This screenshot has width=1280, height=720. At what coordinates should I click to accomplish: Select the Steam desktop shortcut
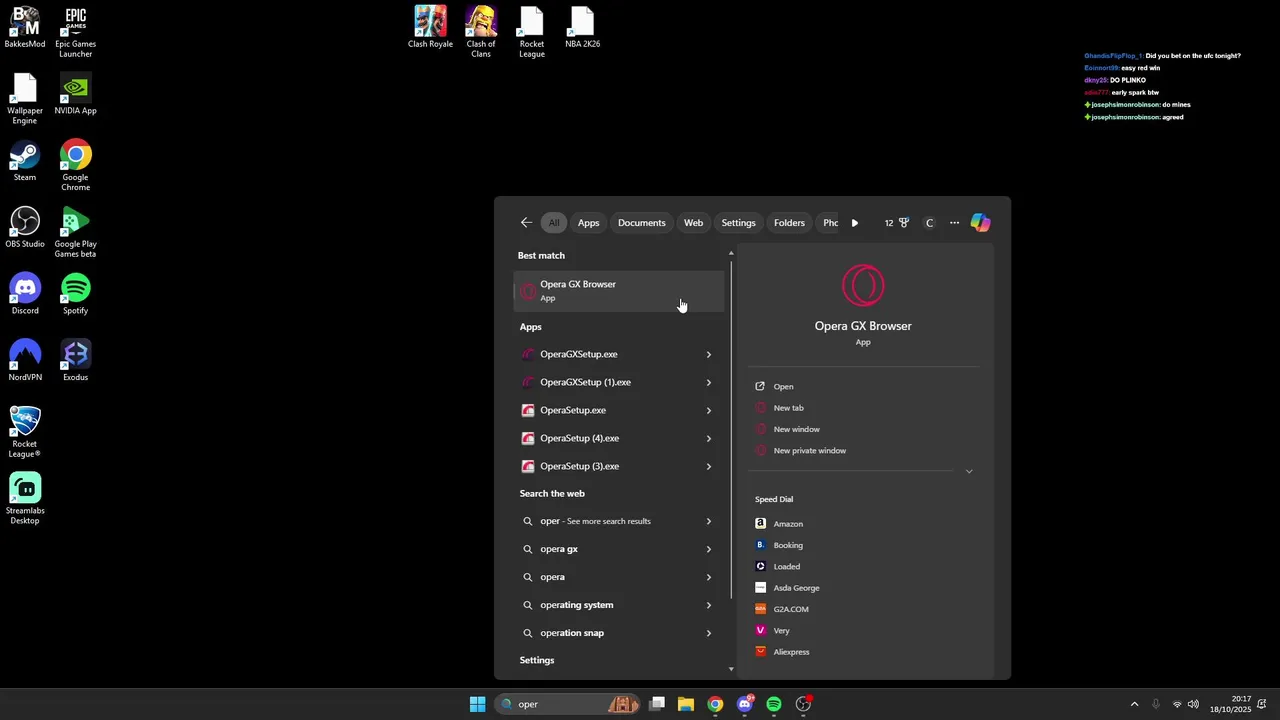tap(25, 161)
